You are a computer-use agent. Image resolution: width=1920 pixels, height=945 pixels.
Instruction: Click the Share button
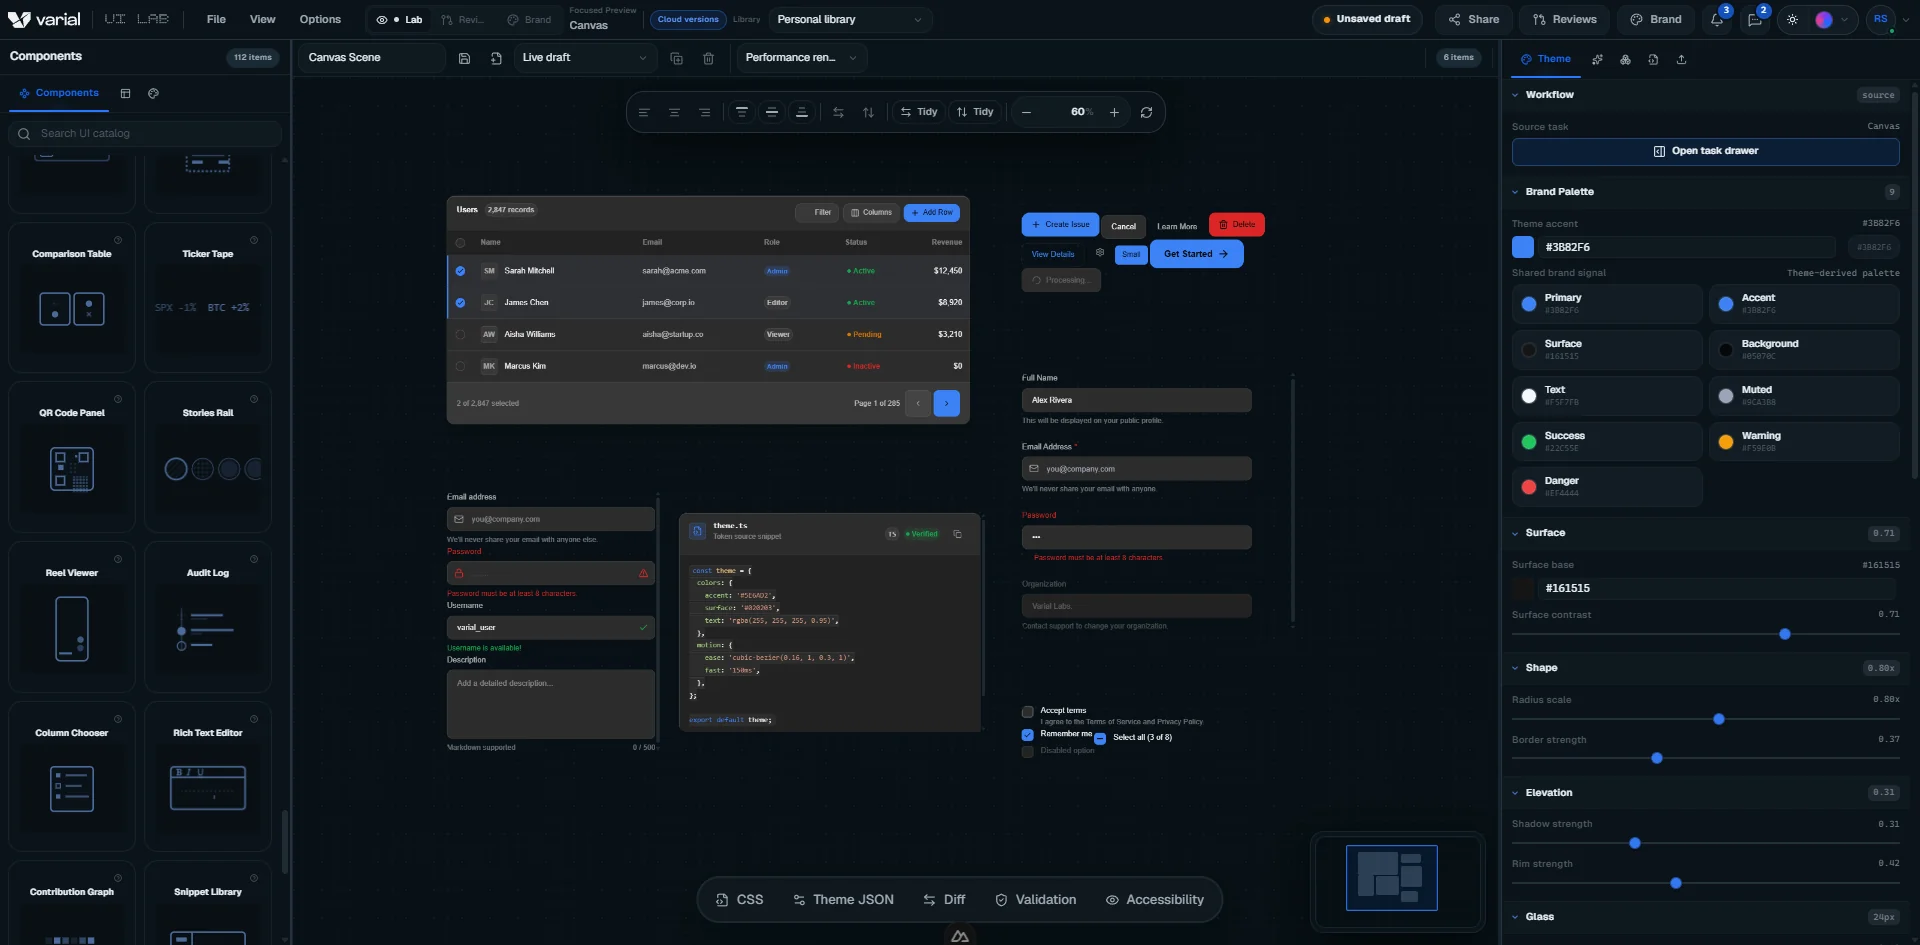tap(1474, 19)
